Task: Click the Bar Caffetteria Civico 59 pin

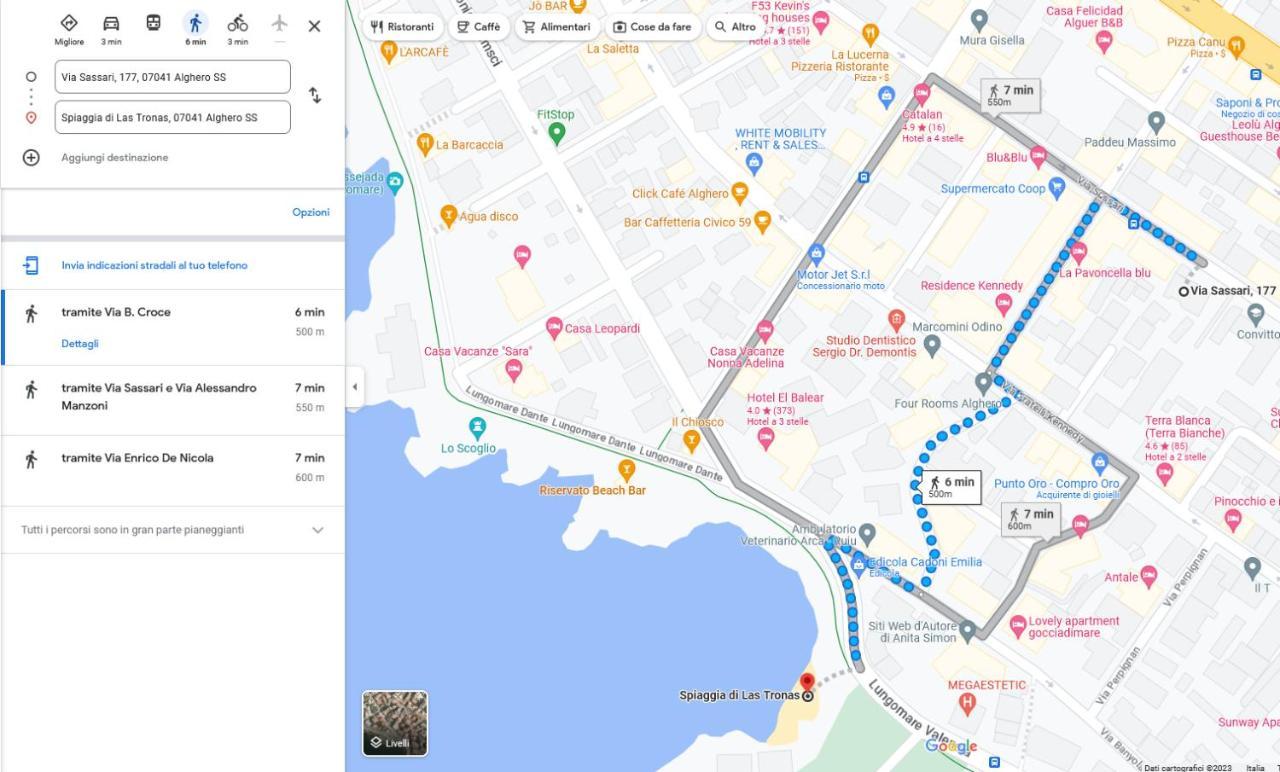Action: click(x=762, y=221)
